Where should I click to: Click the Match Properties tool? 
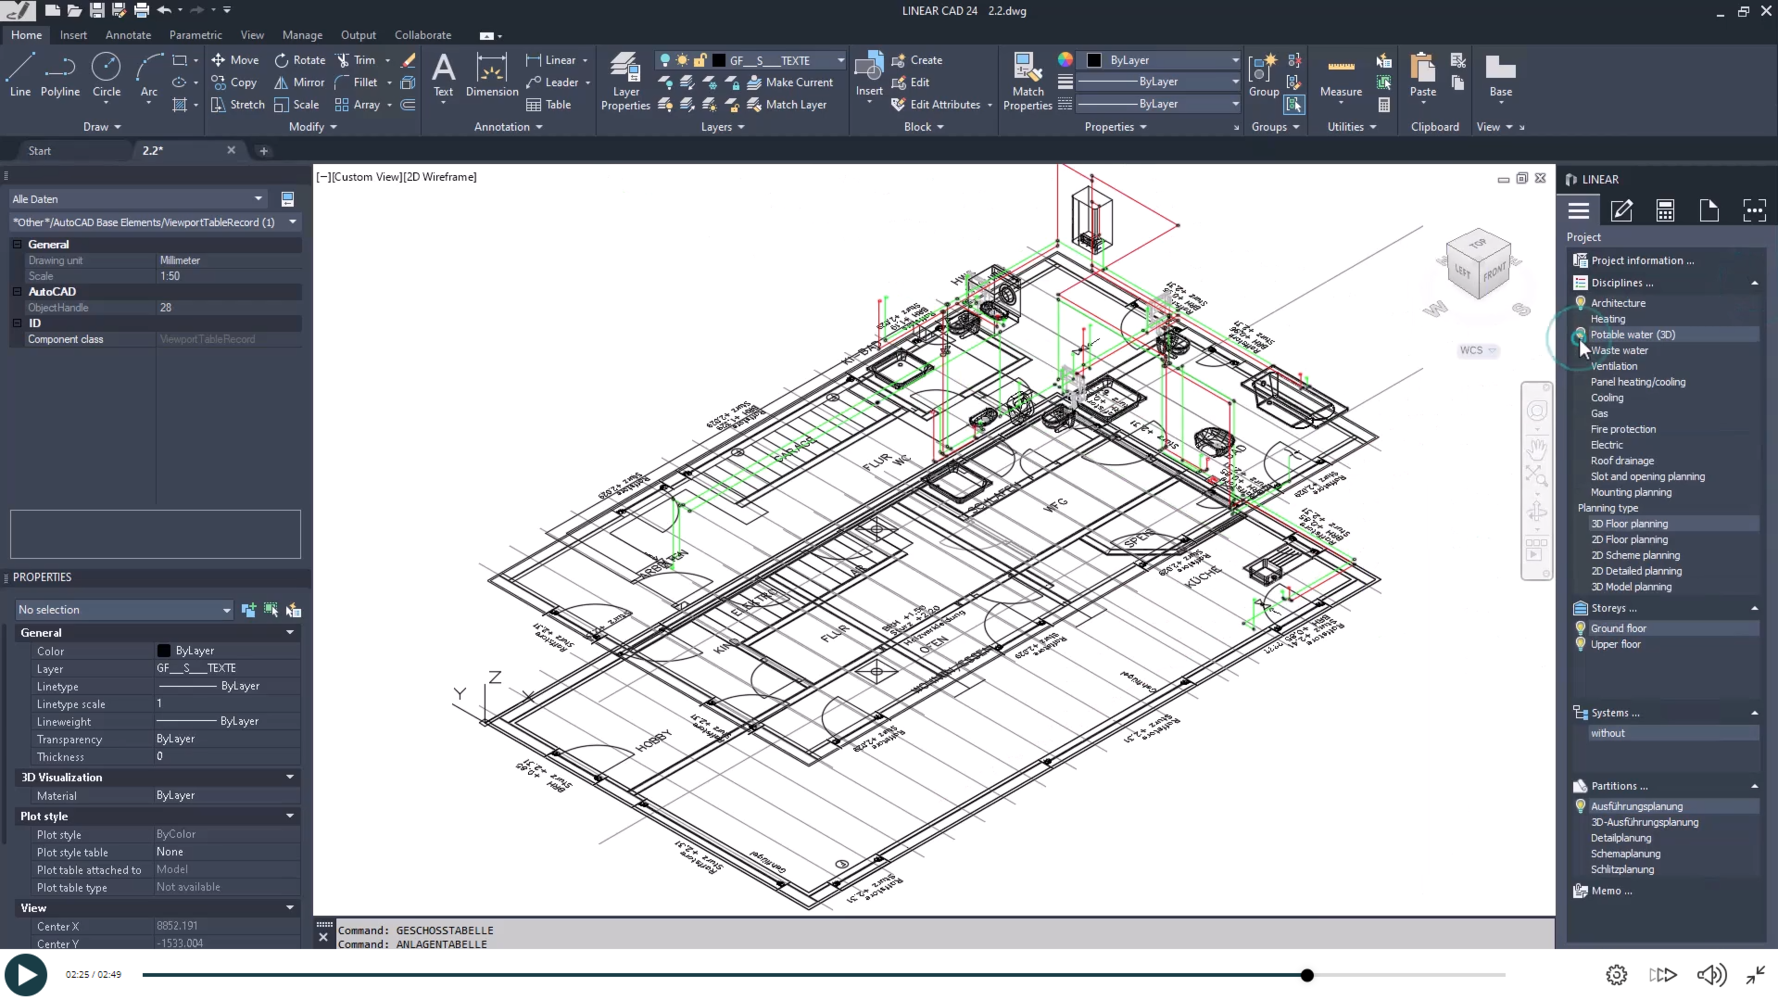1027,80
